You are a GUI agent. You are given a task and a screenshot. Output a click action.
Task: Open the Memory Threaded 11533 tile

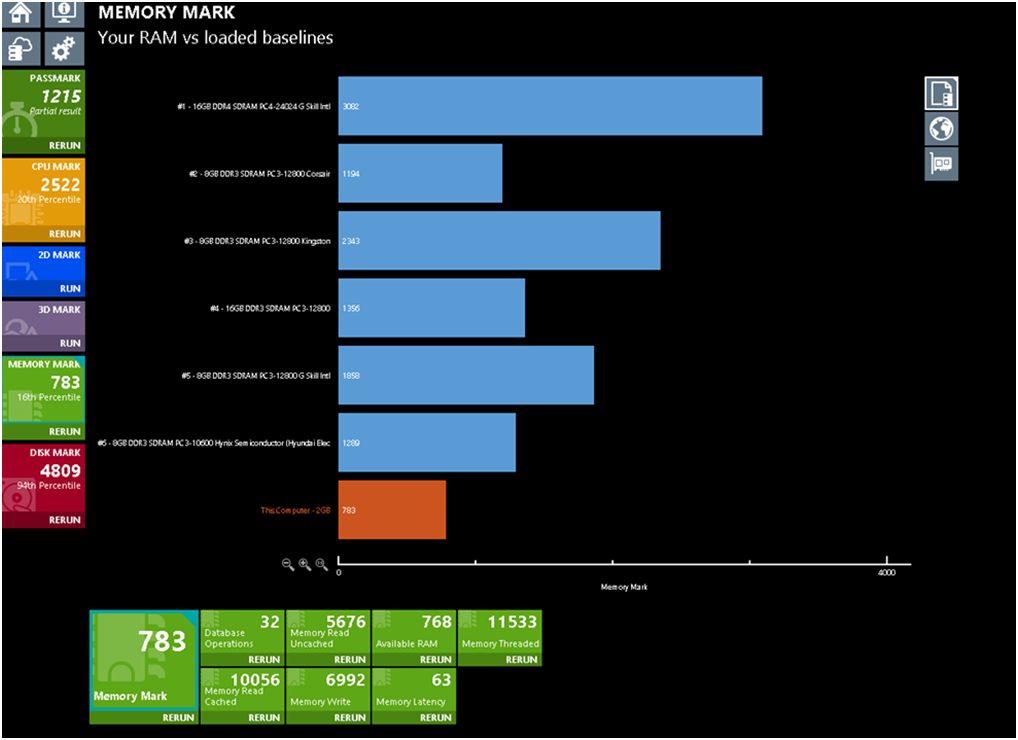500,632
